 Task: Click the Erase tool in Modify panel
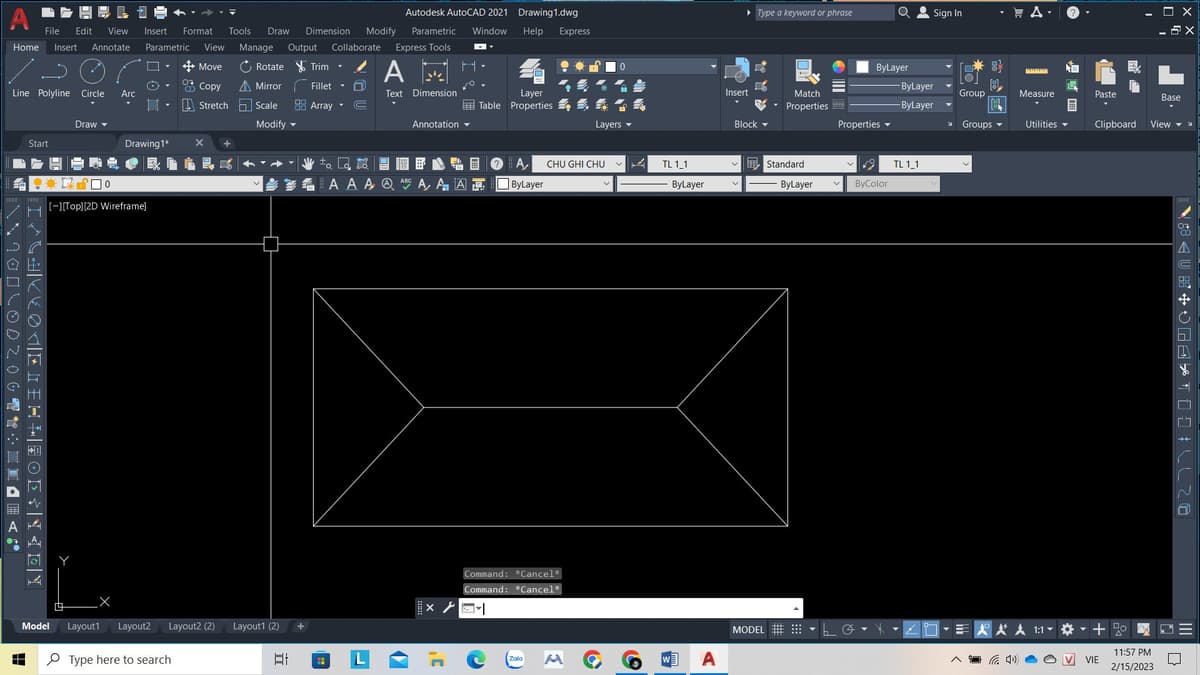pyautogui.click(x=361, y=67)
